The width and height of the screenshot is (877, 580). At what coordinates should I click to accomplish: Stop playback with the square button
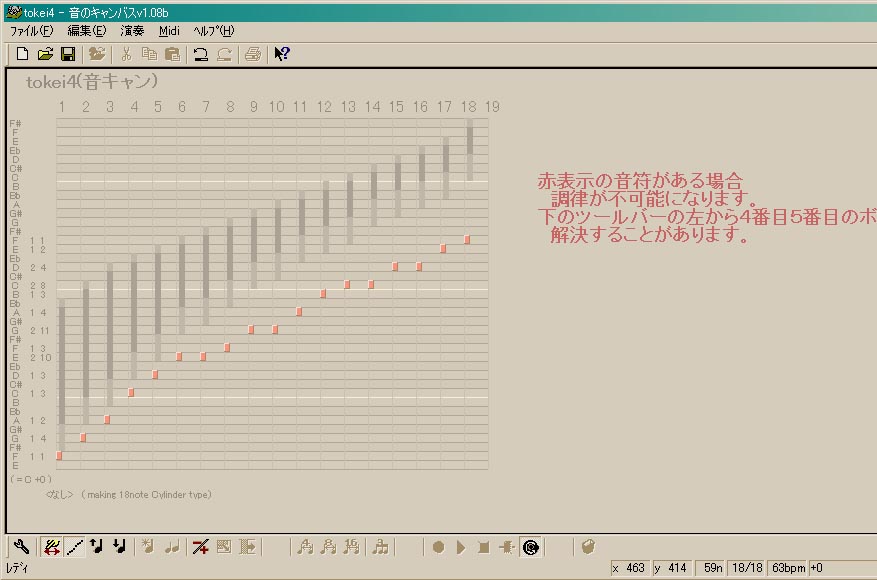click(x=484, y=546)
